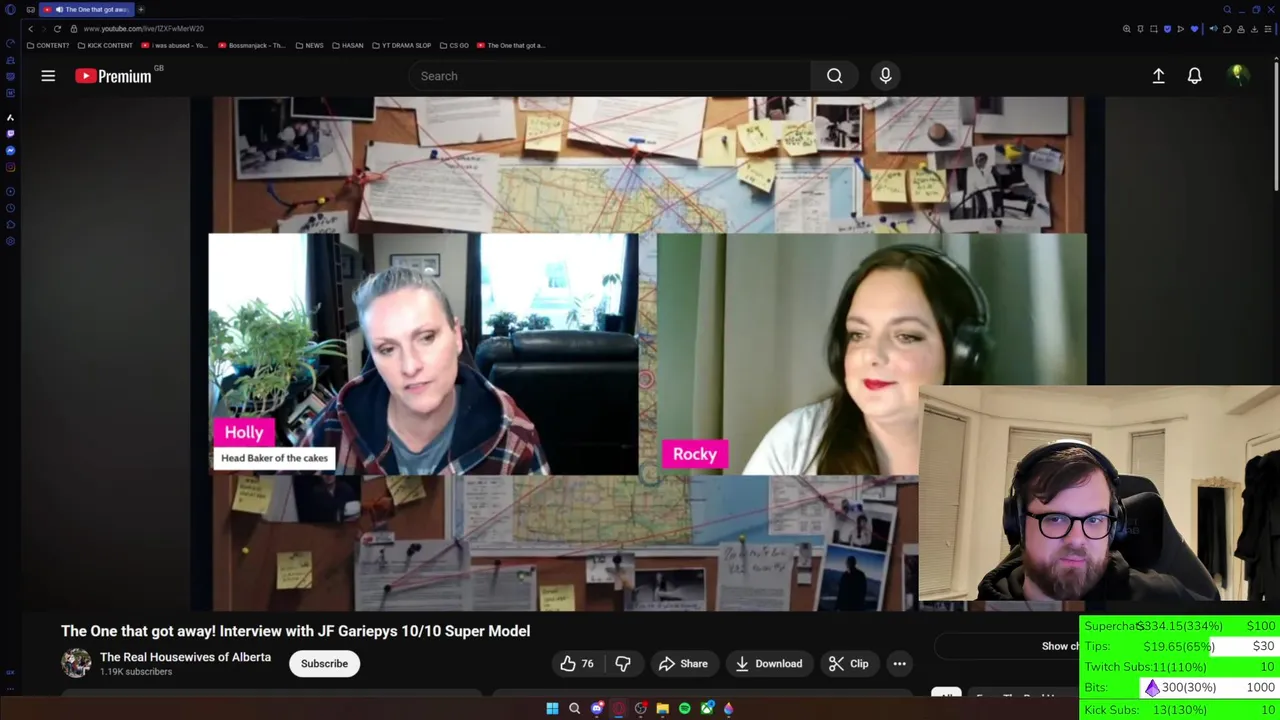This screenshot has width=1280, height=720.
Task: Open the Windows Start menu
Action: pyautogui.click(x=552, y=708)
